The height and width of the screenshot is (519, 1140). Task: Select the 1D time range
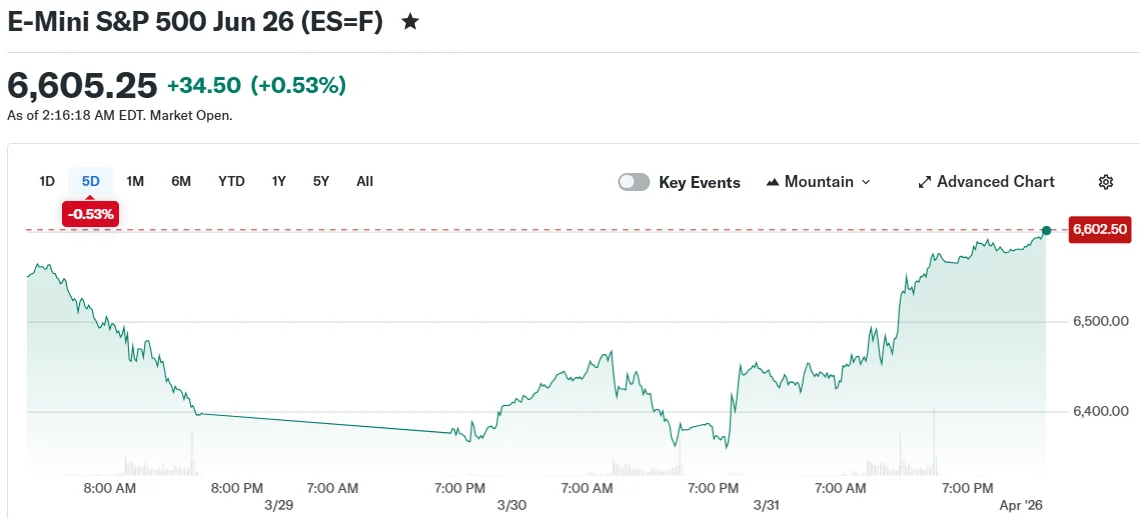click(x=47, y=181)
